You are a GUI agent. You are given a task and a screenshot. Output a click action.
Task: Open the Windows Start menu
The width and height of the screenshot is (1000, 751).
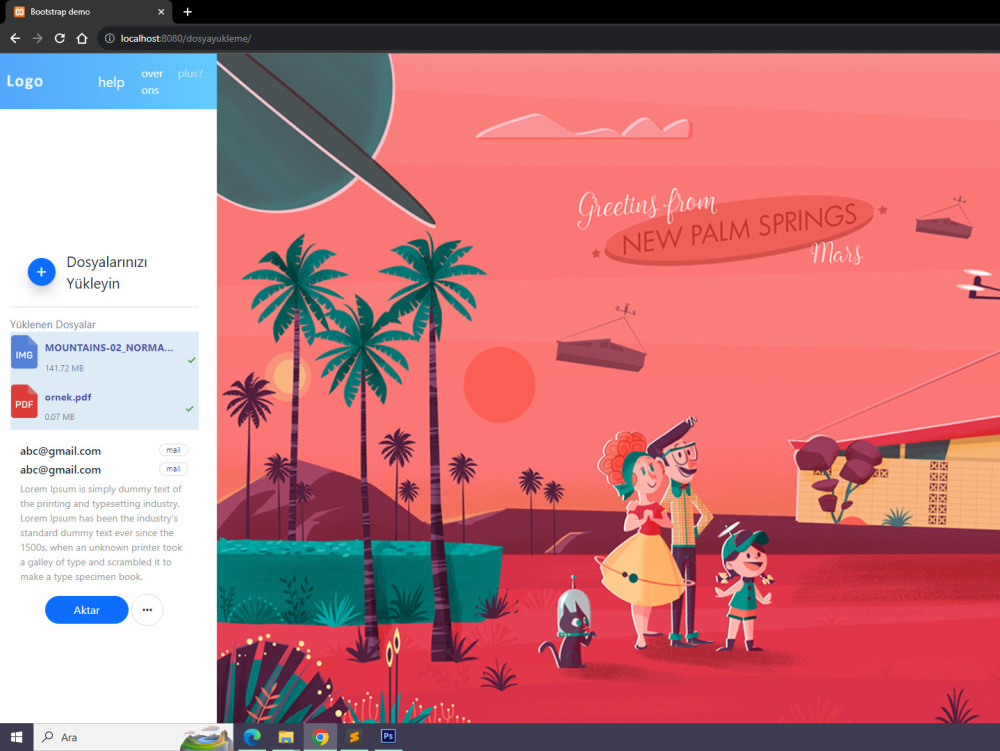point(17,737)
